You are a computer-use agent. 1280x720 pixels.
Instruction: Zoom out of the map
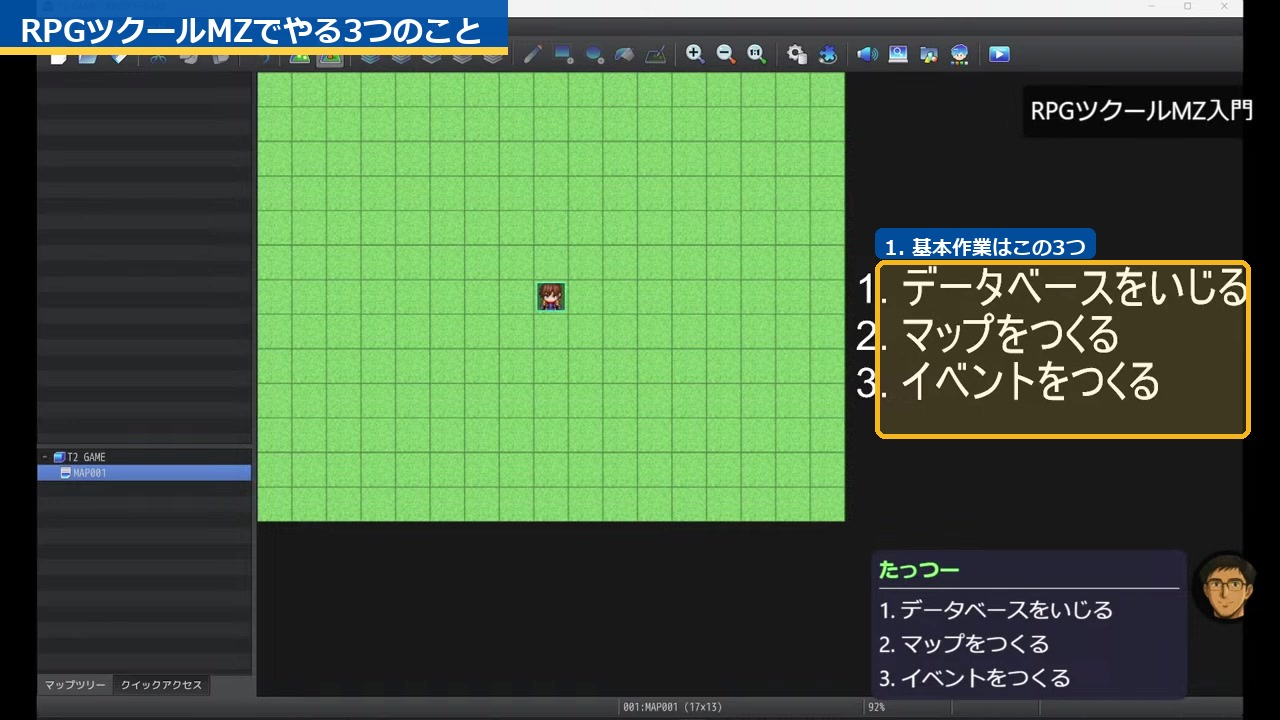click(726, 55)
